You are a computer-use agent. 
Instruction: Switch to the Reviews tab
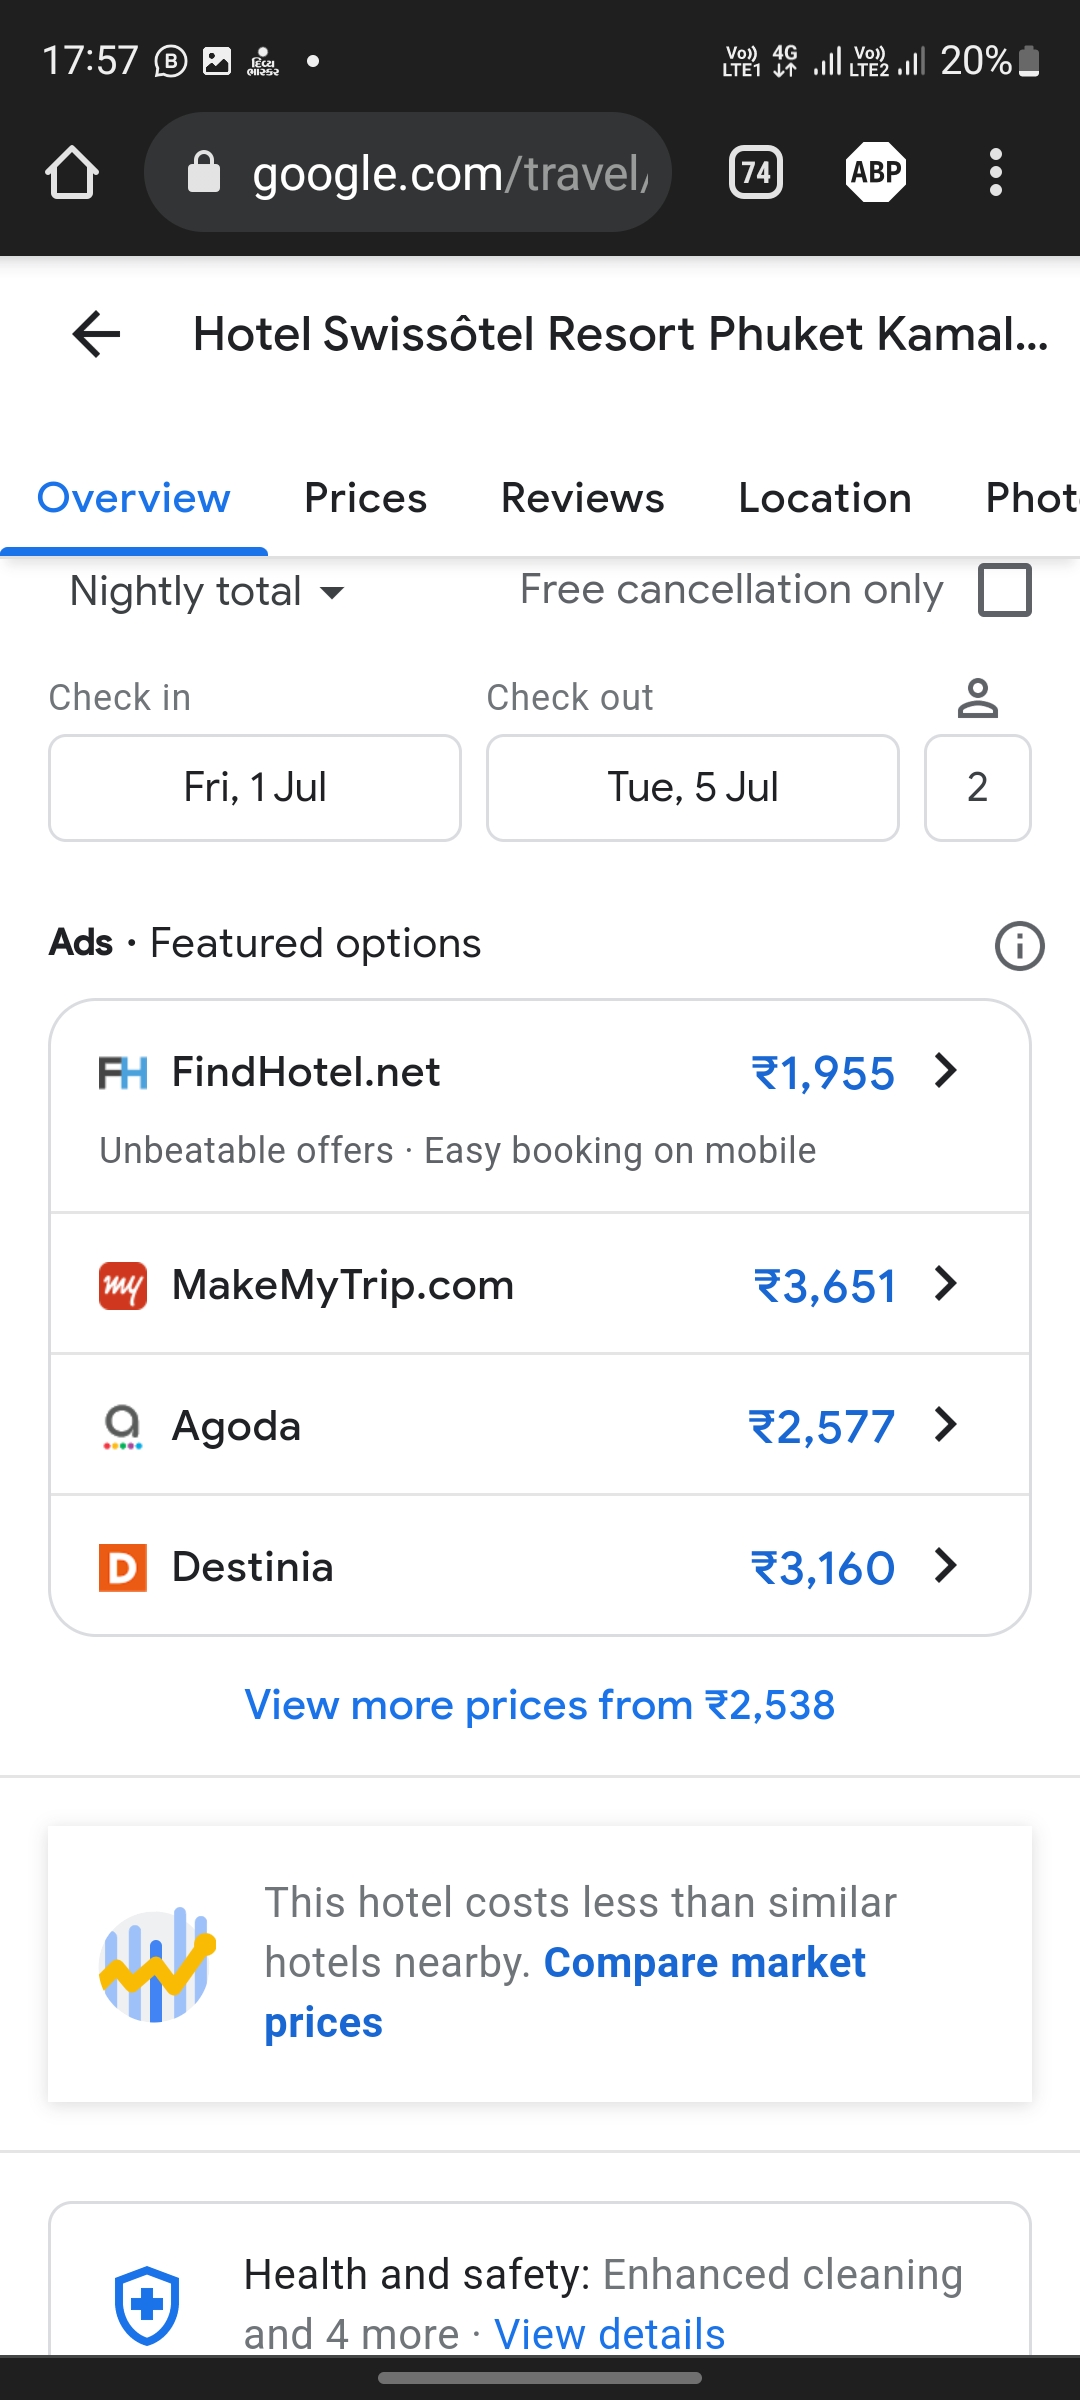(x=582, y=498)
